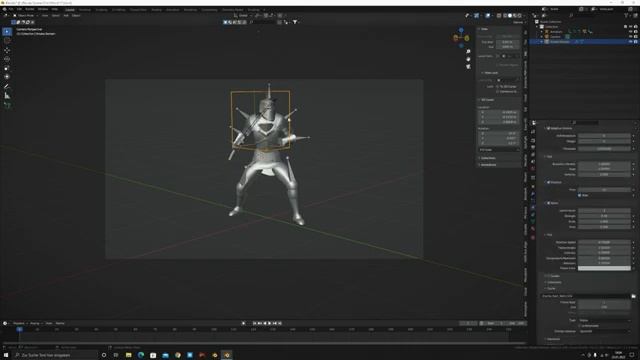The height and width of the screenshot is (360, 640).
Task: Open the timeline Marker menu
Action: (60, 323)
